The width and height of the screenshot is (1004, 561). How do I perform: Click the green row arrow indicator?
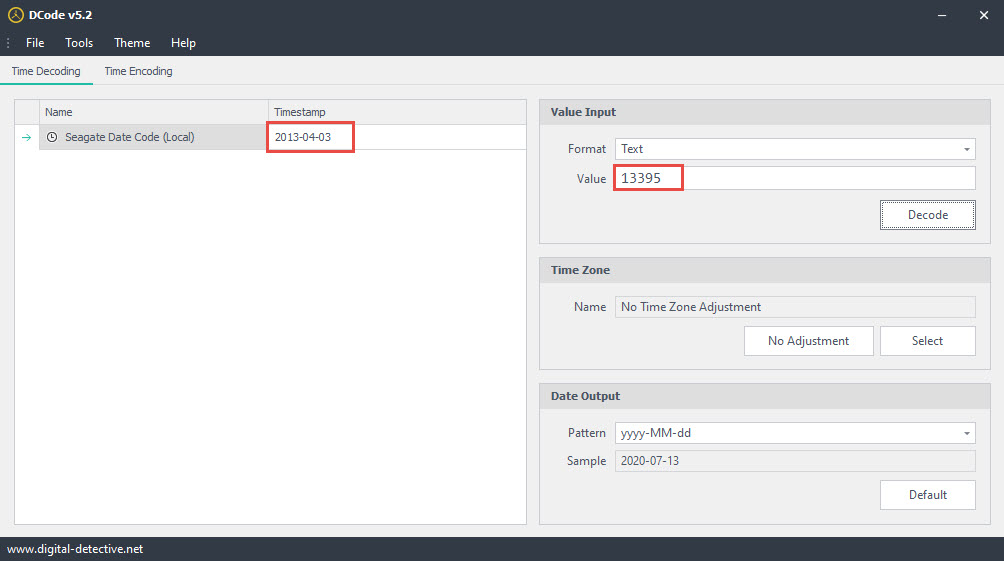tap(26, 137)
